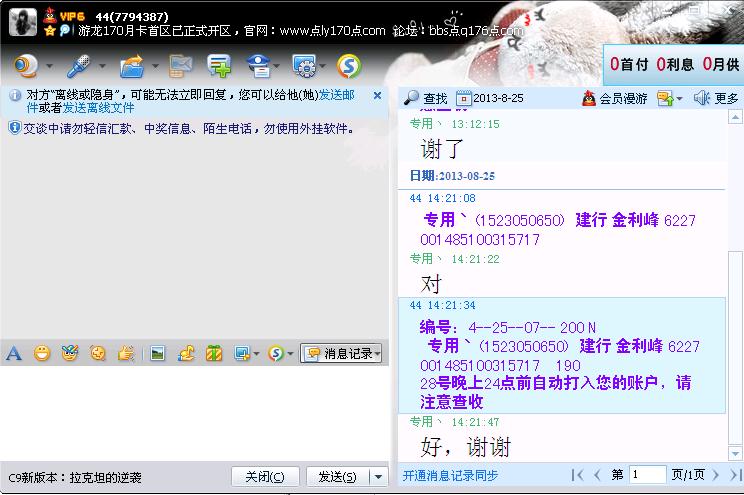Screen dimensions: 744x495
Task: Start a voice call with microphone icon
Action: [x=78, y=66]
